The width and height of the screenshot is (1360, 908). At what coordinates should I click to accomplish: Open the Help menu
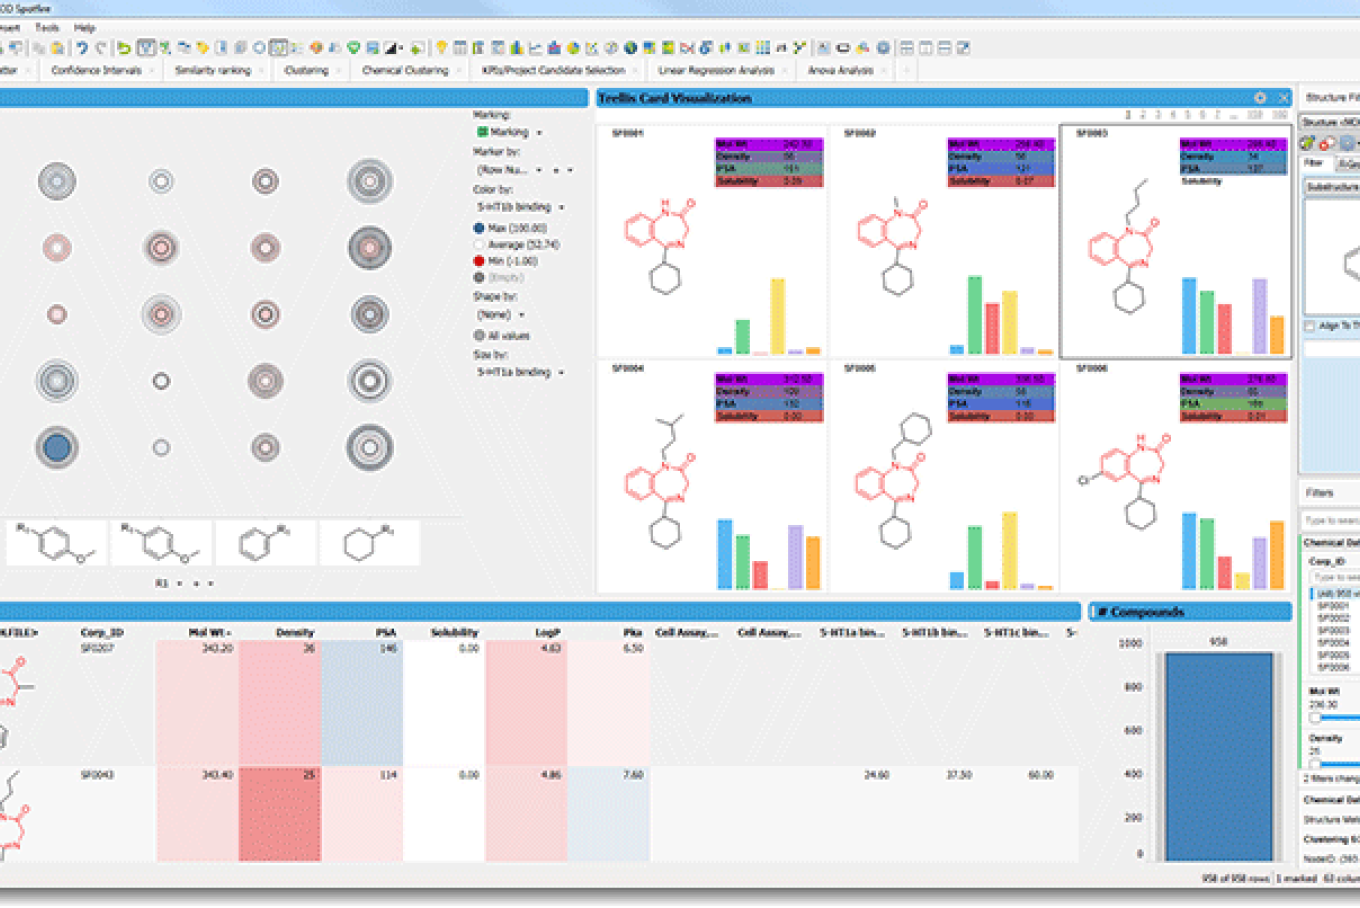click(x=85, y=28)
